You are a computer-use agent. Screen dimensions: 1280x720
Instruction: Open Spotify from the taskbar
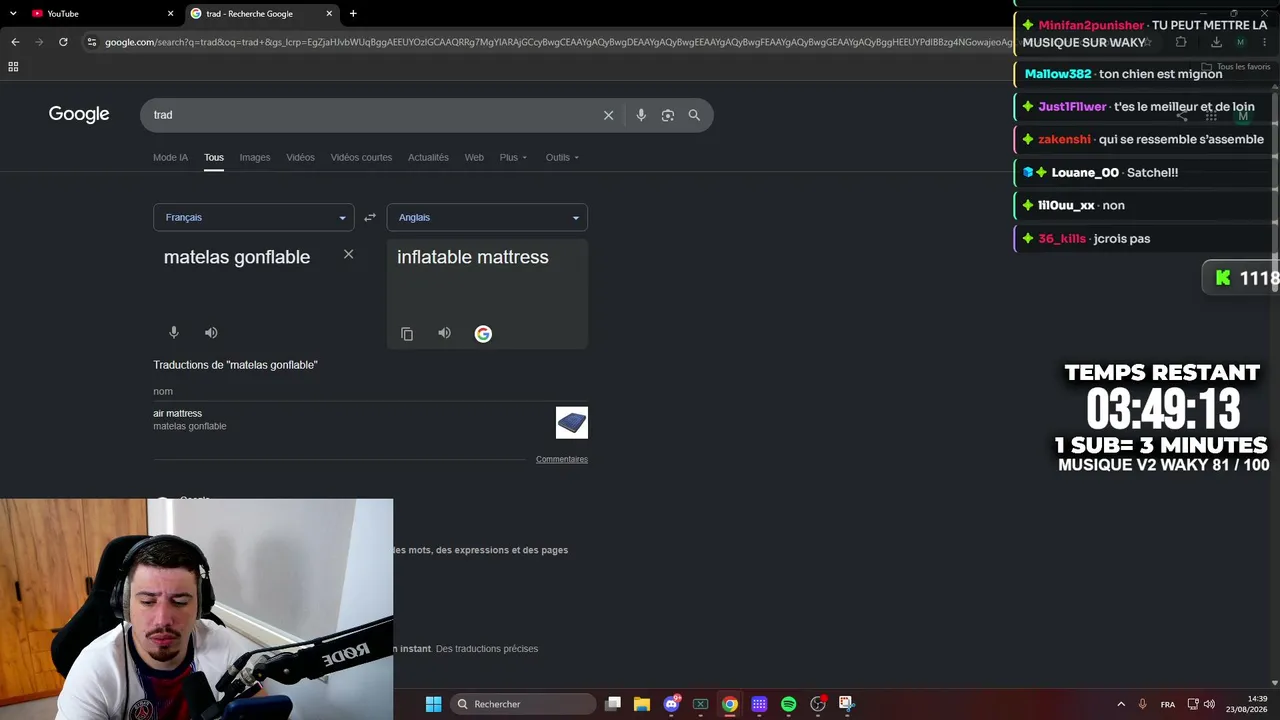tap(789, 704)
